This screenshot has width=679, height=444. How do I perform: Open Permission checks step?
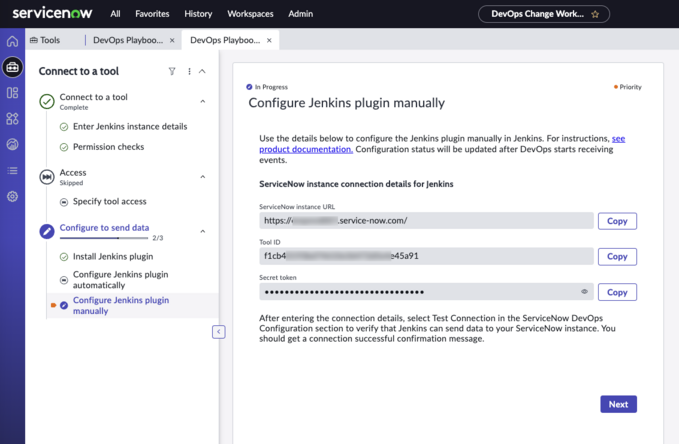click(x=108, y=147)
